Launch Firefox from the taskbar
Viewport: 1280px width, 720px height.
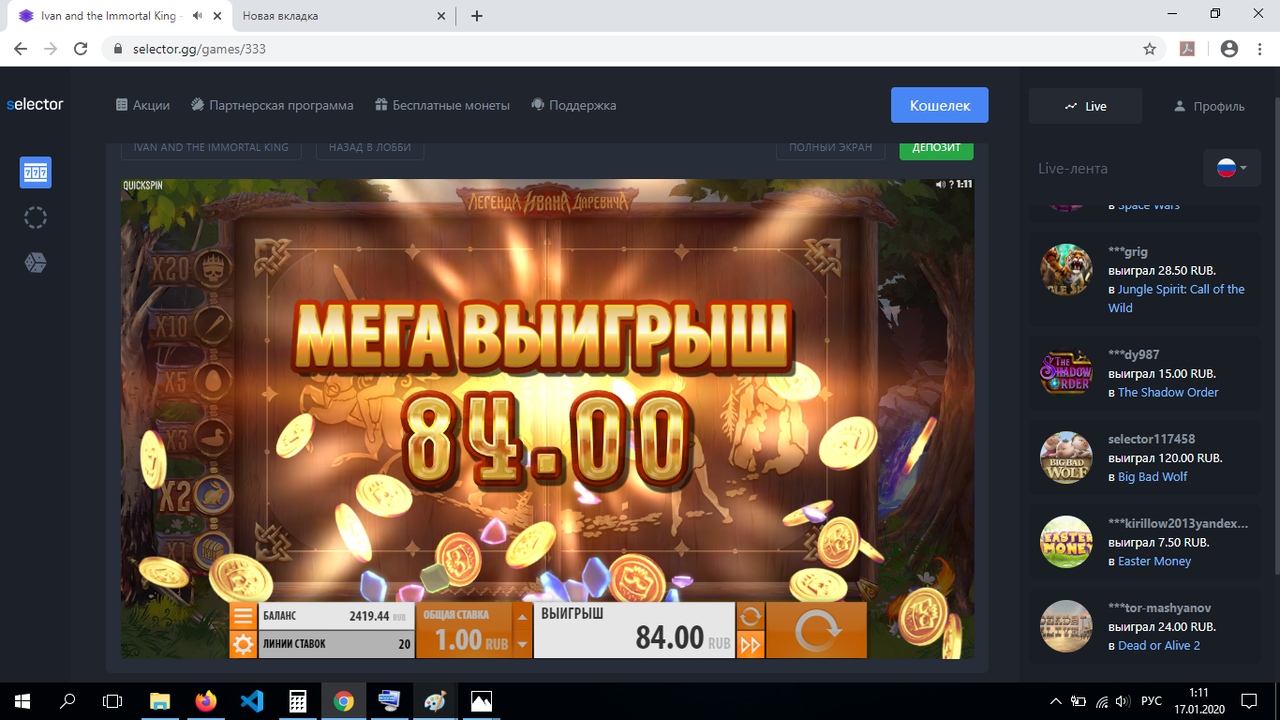(206, 701)
